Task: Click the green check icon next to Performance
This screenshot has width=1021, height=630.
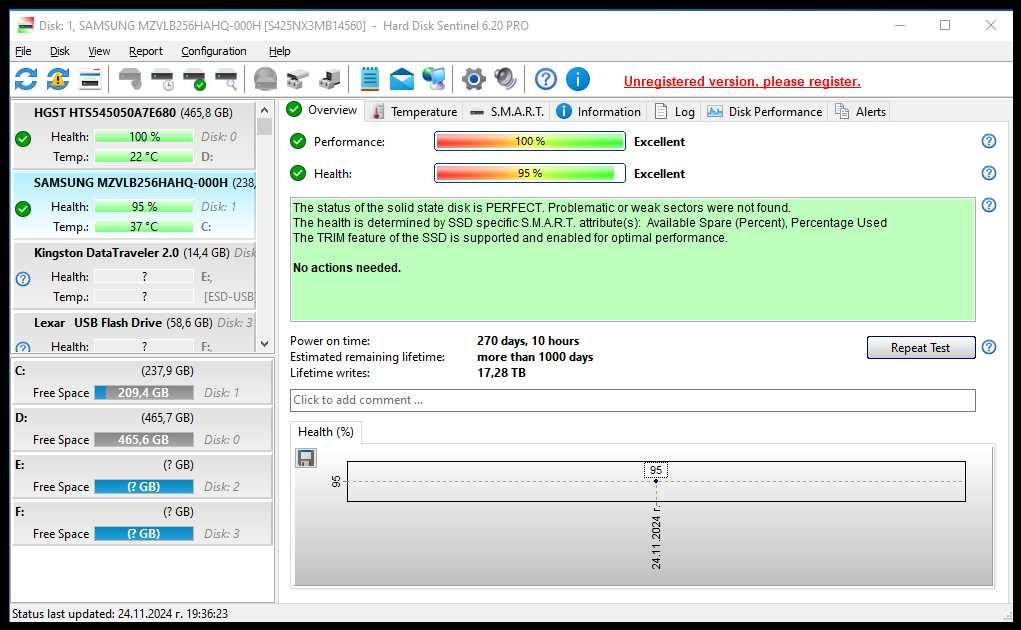Action: (x=298, y=141)
